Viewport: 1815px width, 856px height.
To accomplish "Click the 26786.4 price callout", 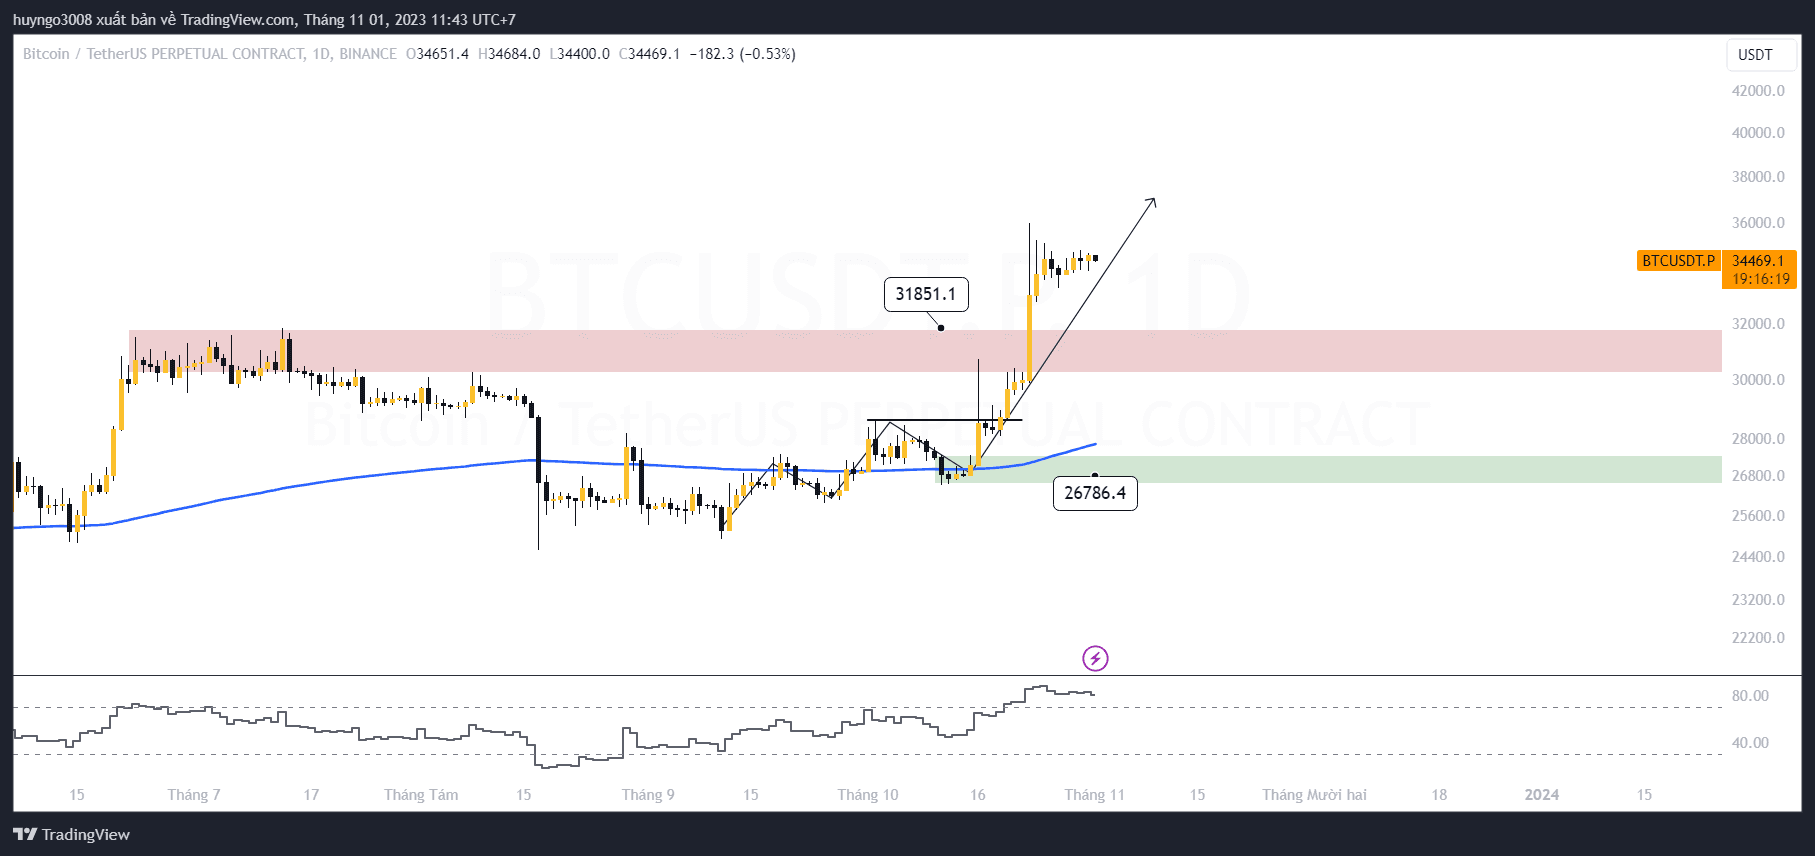I will click(1095, 493).
